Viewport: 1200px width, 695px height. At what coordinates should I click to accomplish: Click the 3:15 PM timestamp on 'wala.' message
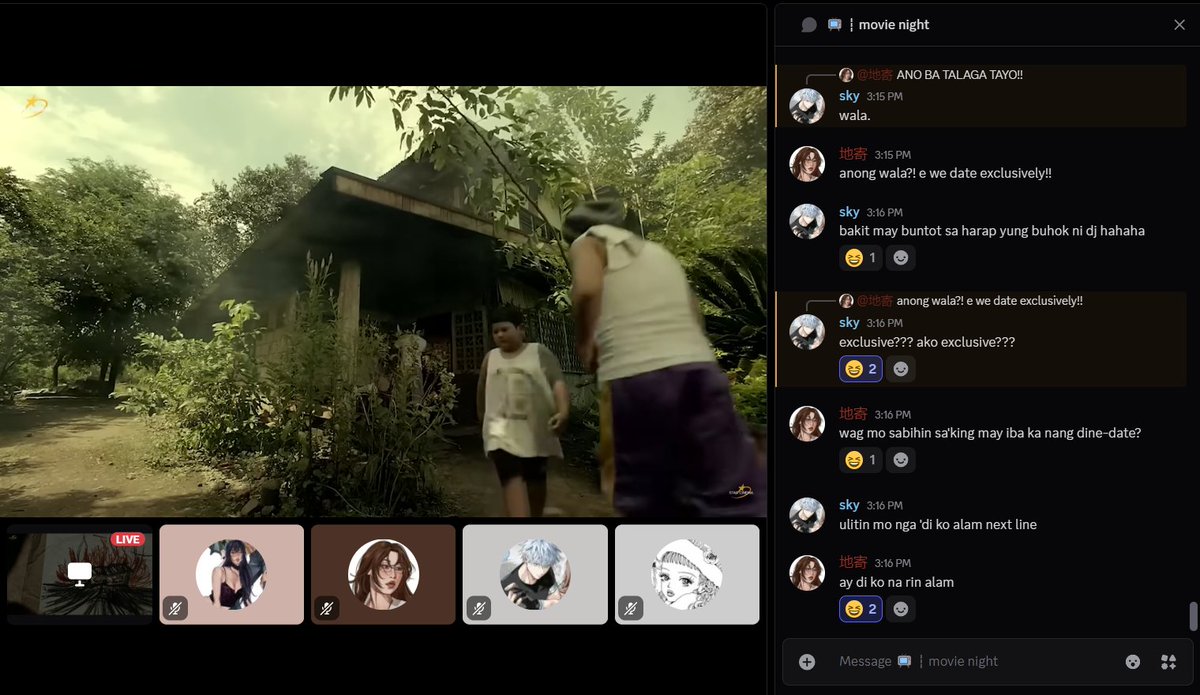click(885, 97)
